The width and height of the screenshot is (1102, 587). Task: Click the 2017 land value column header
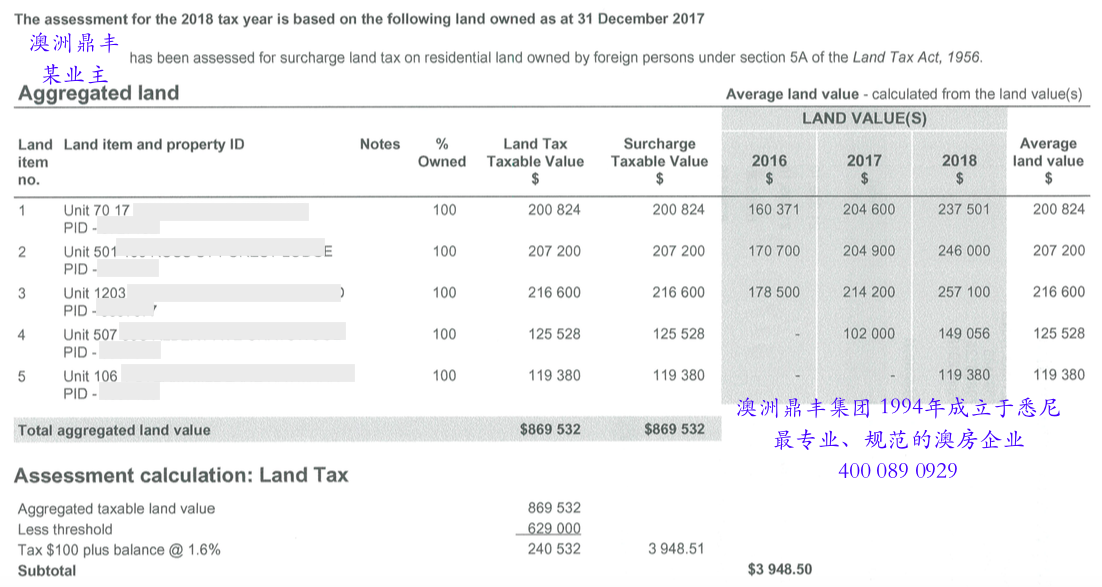864,168
